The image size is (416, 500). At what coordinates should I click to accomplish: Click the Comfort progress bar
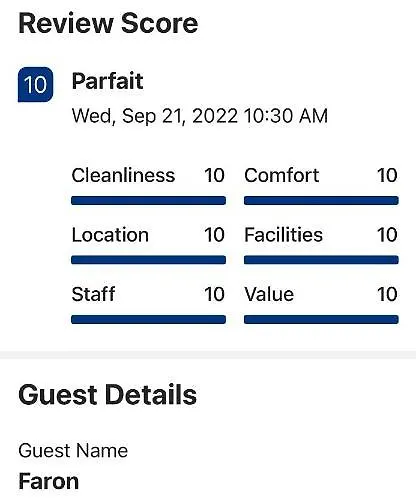point(321,200)
